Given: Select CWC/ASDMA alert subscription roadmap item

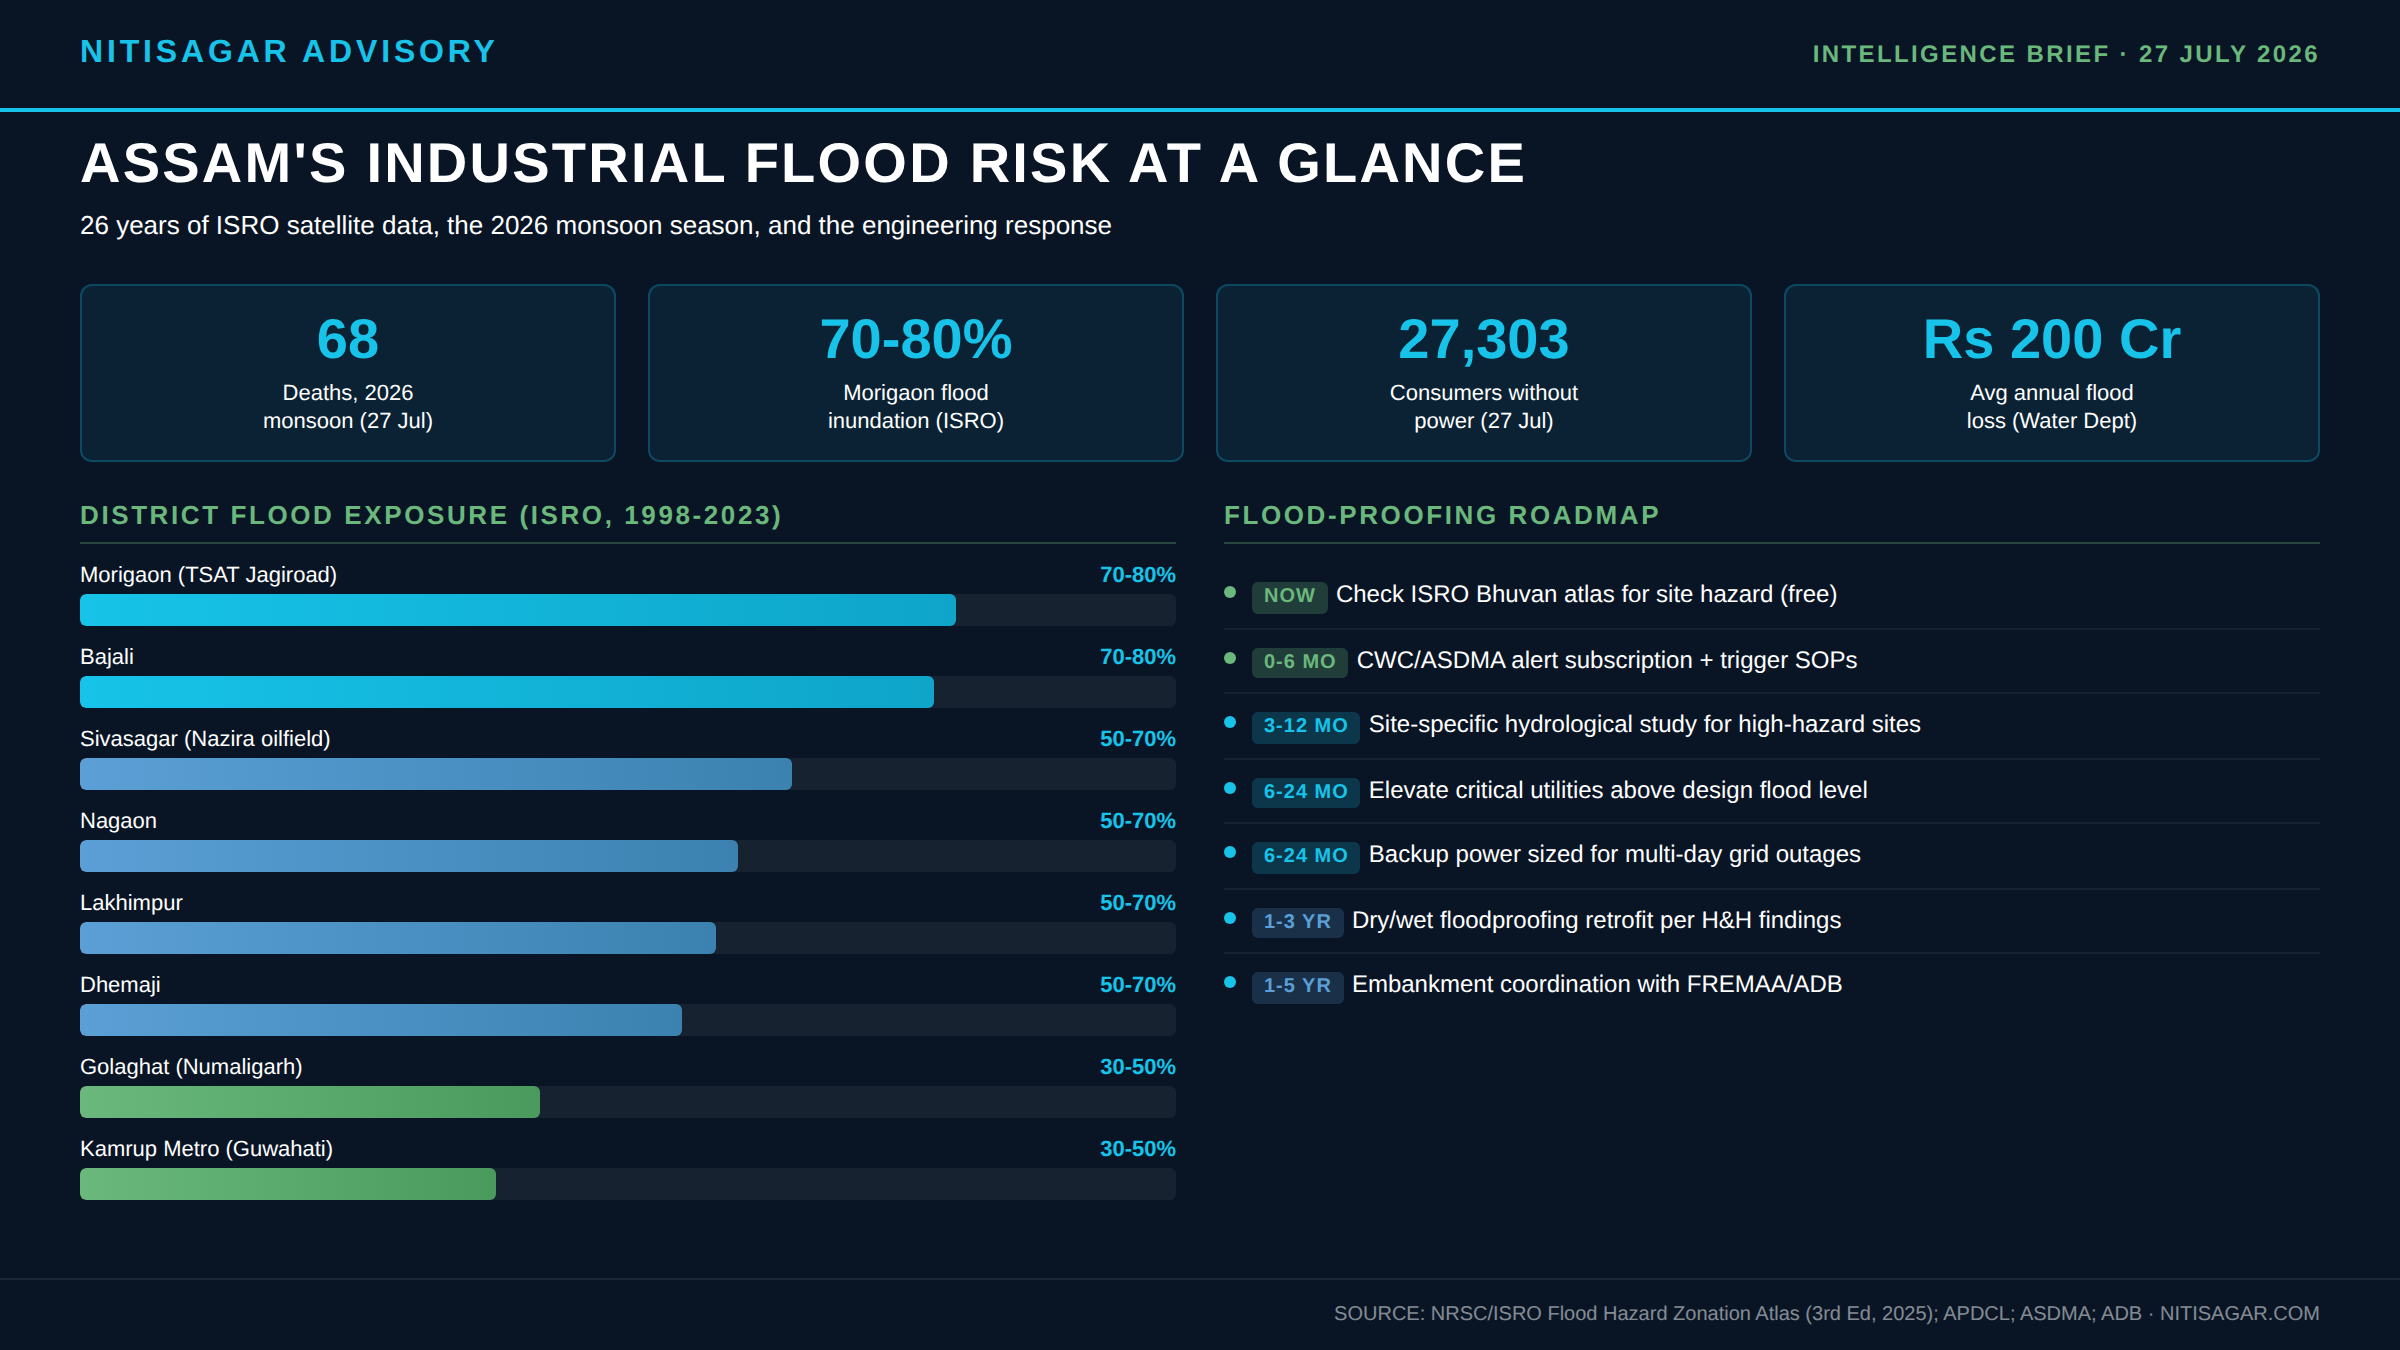Looking at the screenshot, I should (1606, 660).
